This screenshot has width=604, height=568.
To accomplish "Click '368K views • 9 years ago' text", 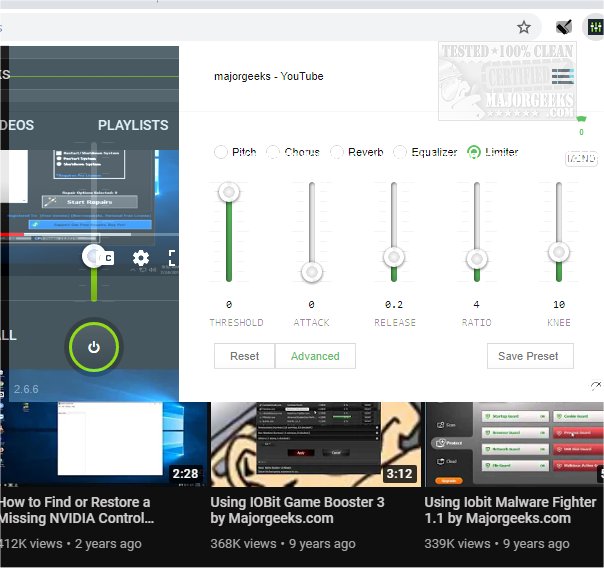I will [x=283, y=544].
